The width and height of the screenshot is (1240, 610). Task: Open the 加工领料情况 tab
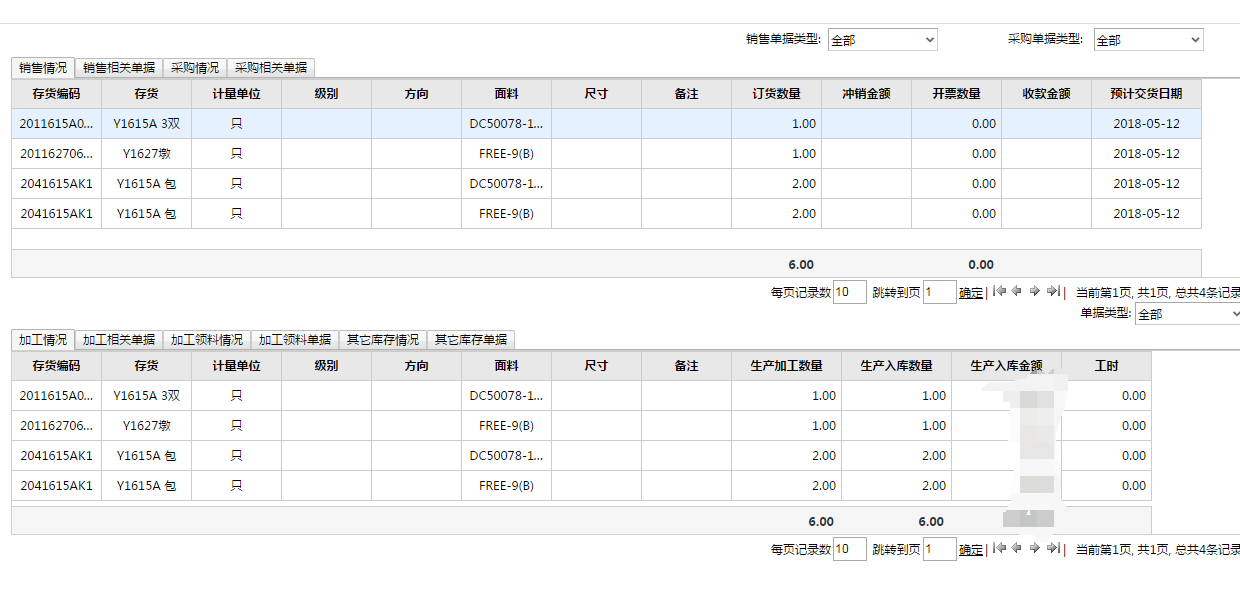pyautogui.click(x=207, y=340)
